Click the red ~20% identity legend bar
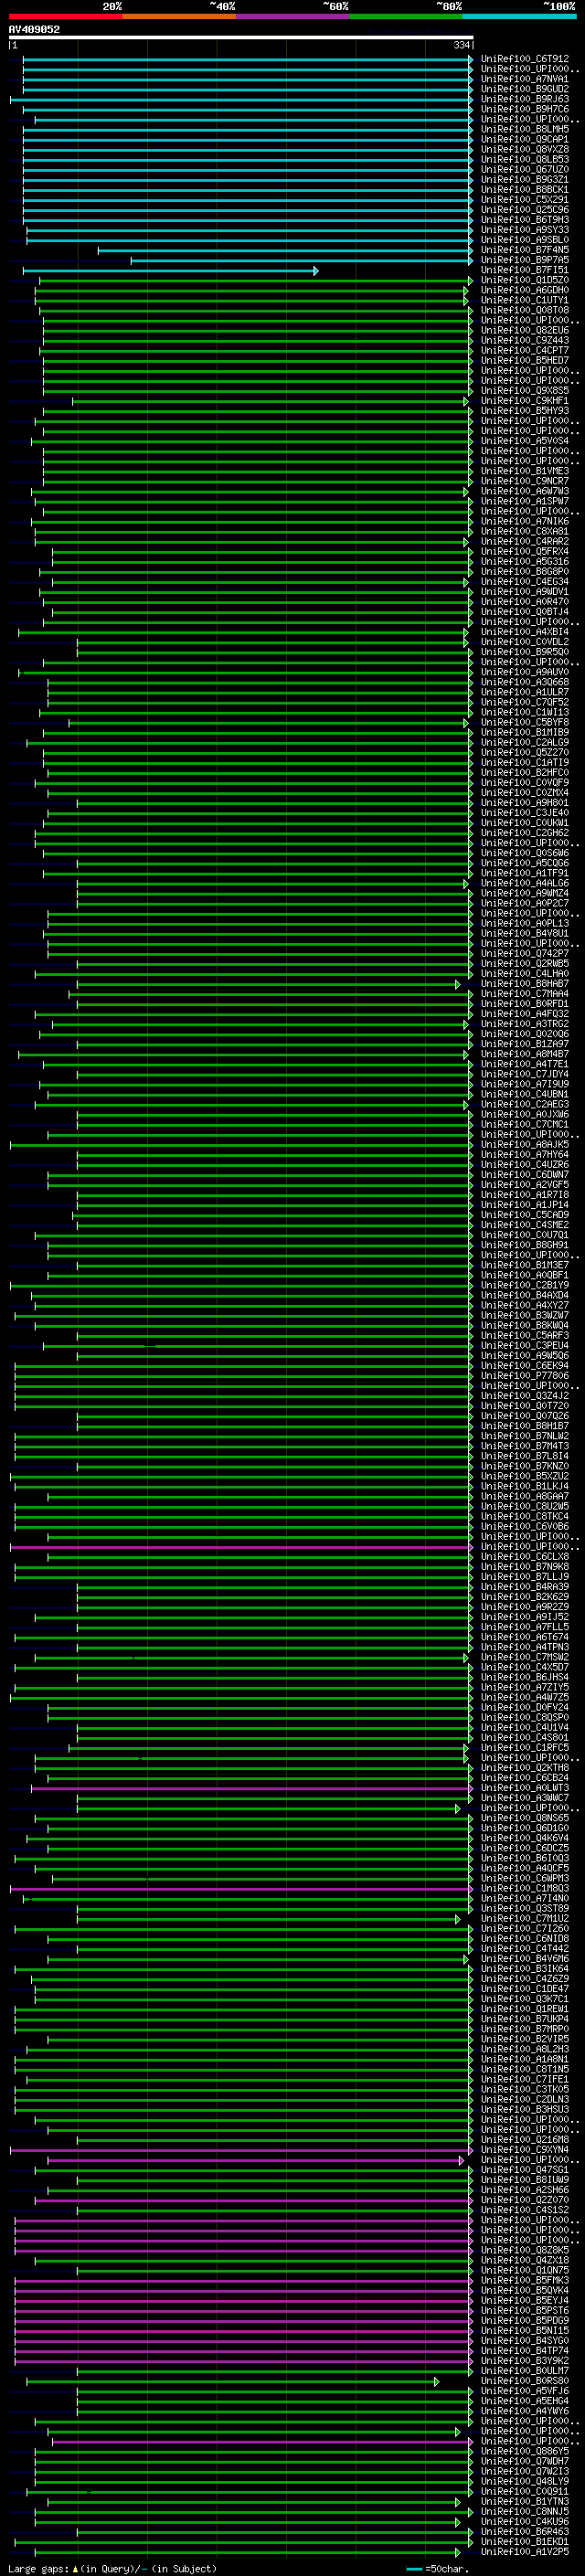The width and height of the screenshot is (585, 2576). 66,16
